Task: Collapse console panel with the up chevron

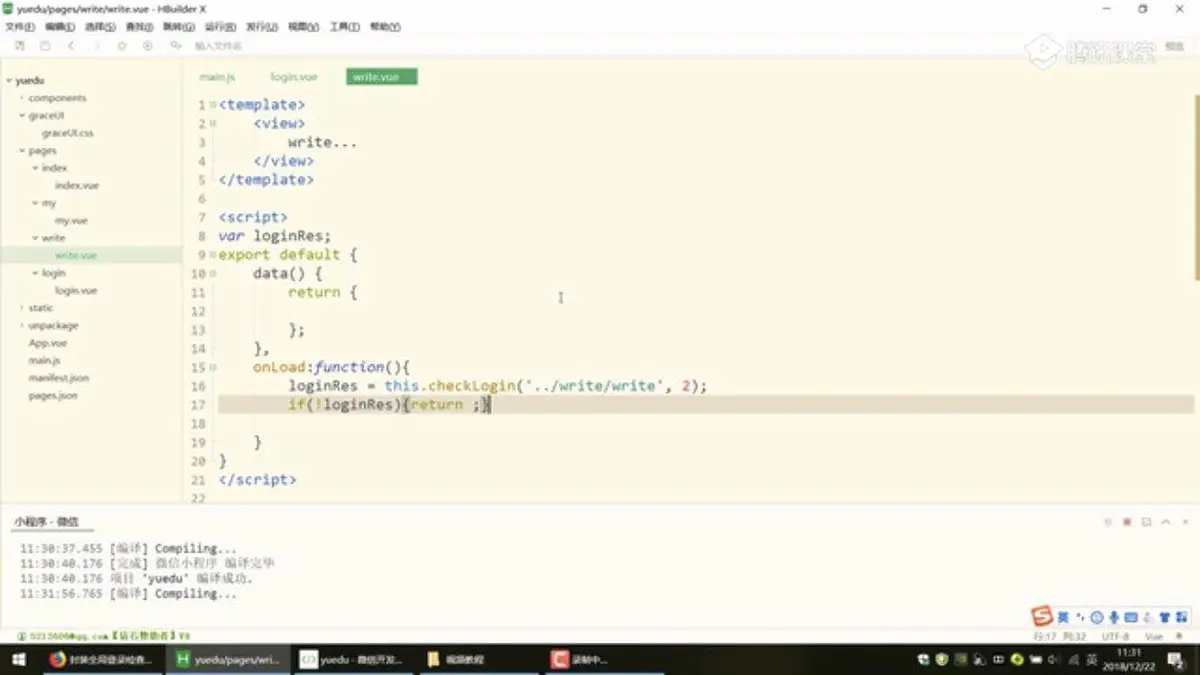Action: click(1165, 522)
